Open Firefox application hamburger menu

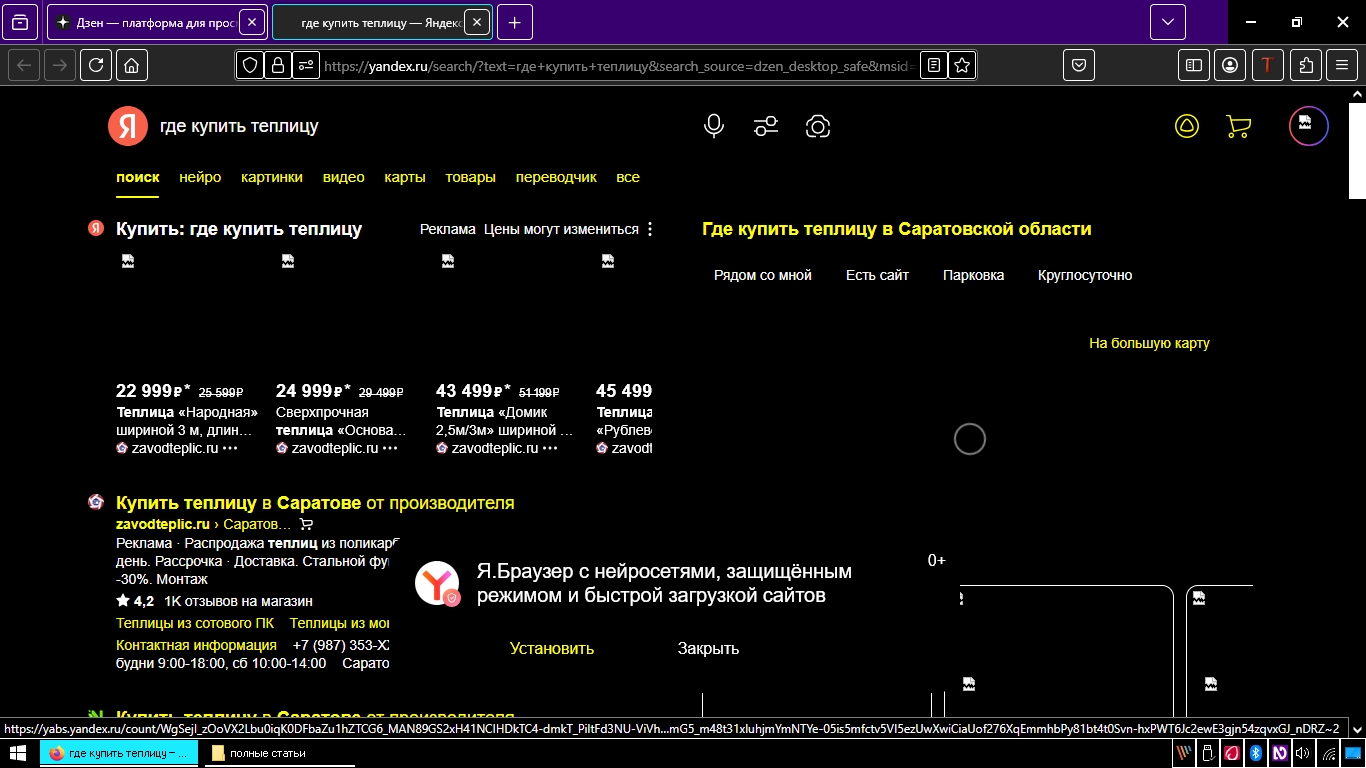[x=1342, y=65]
